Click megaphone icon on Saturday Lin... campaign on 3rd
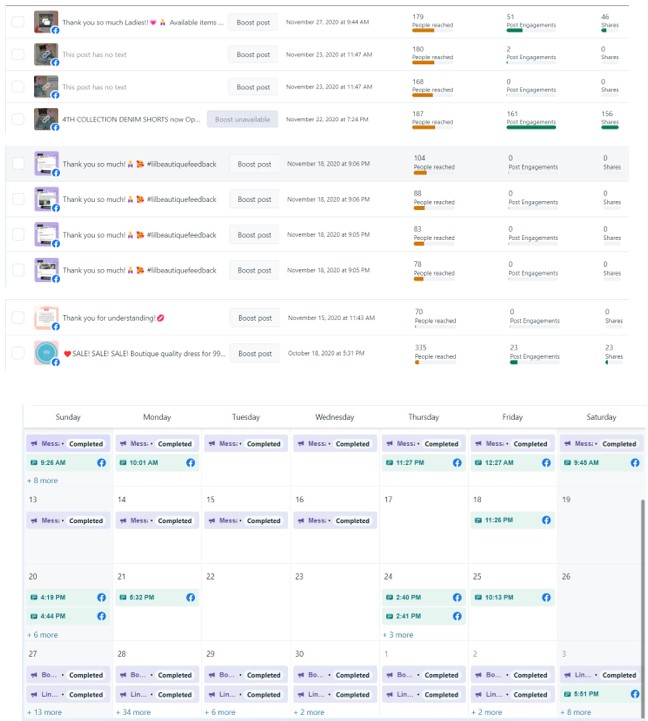 tap(568, 675)
